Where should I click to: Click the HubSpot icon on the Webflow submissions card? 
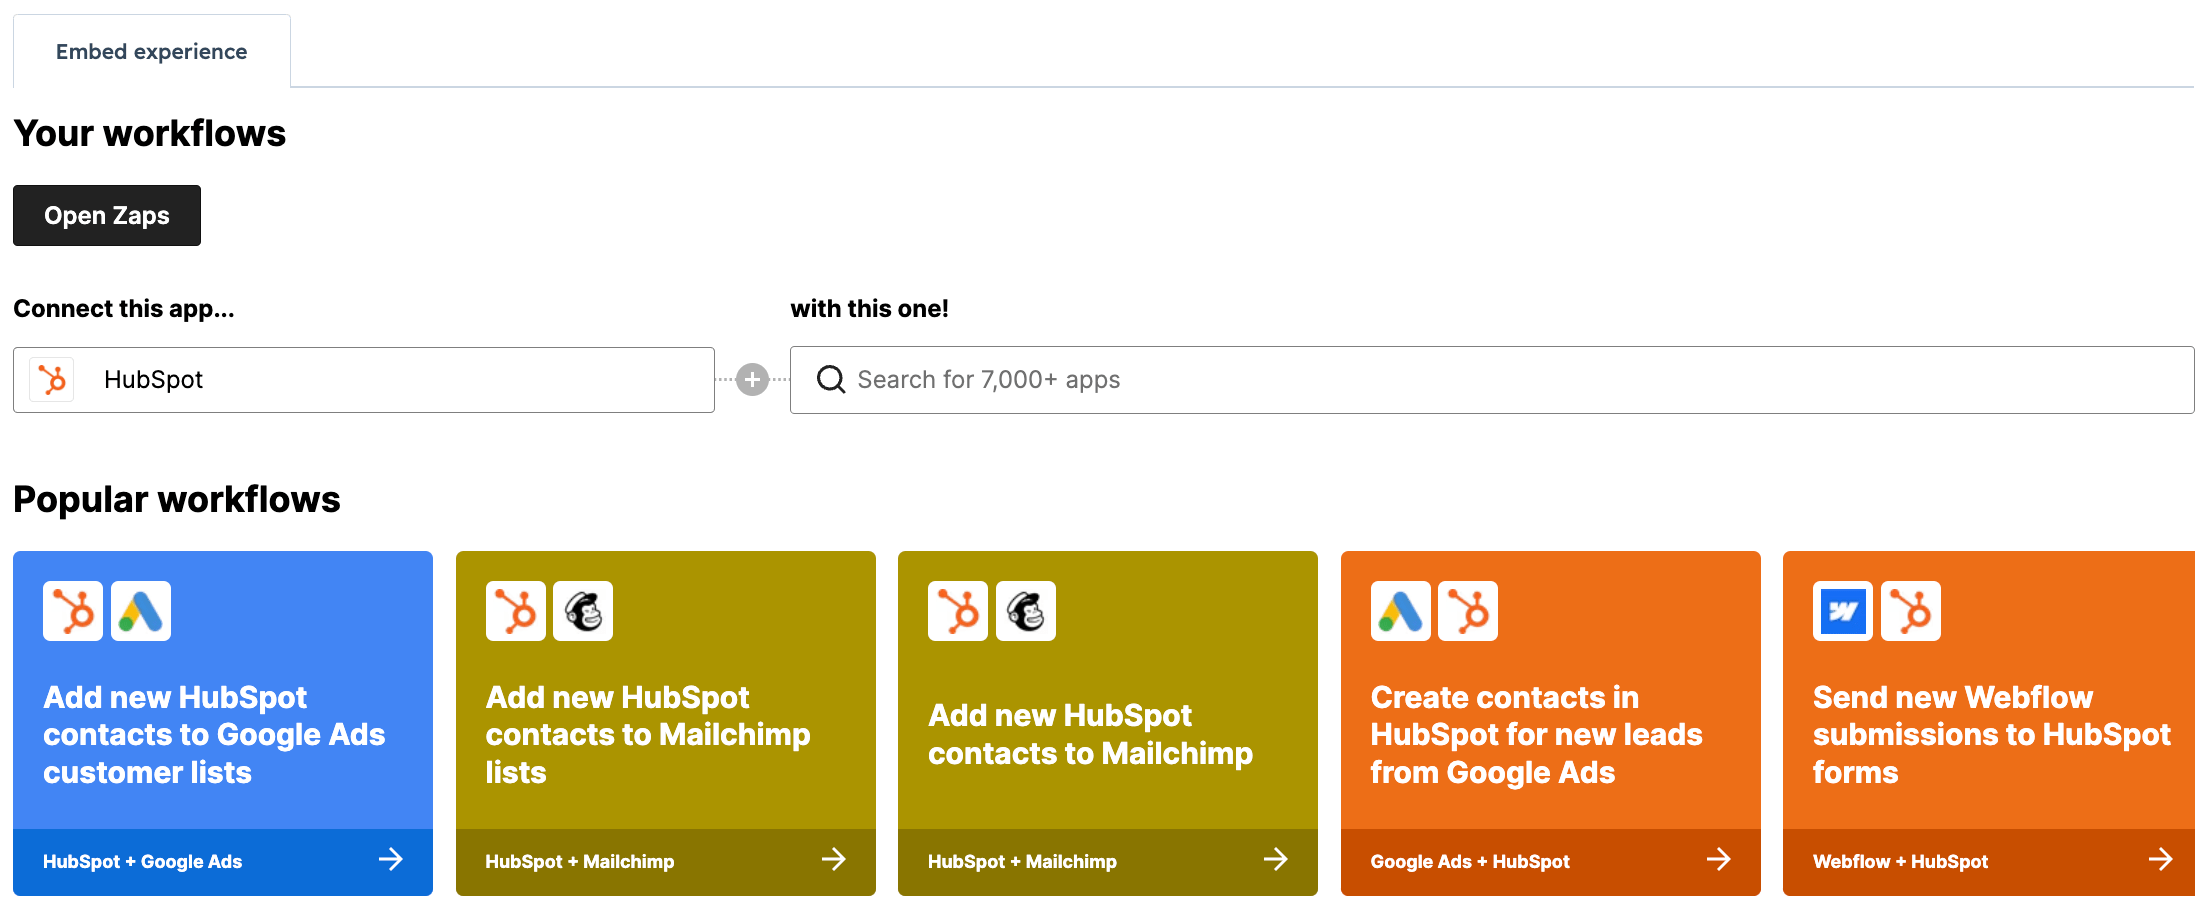tap(1911, 611)
